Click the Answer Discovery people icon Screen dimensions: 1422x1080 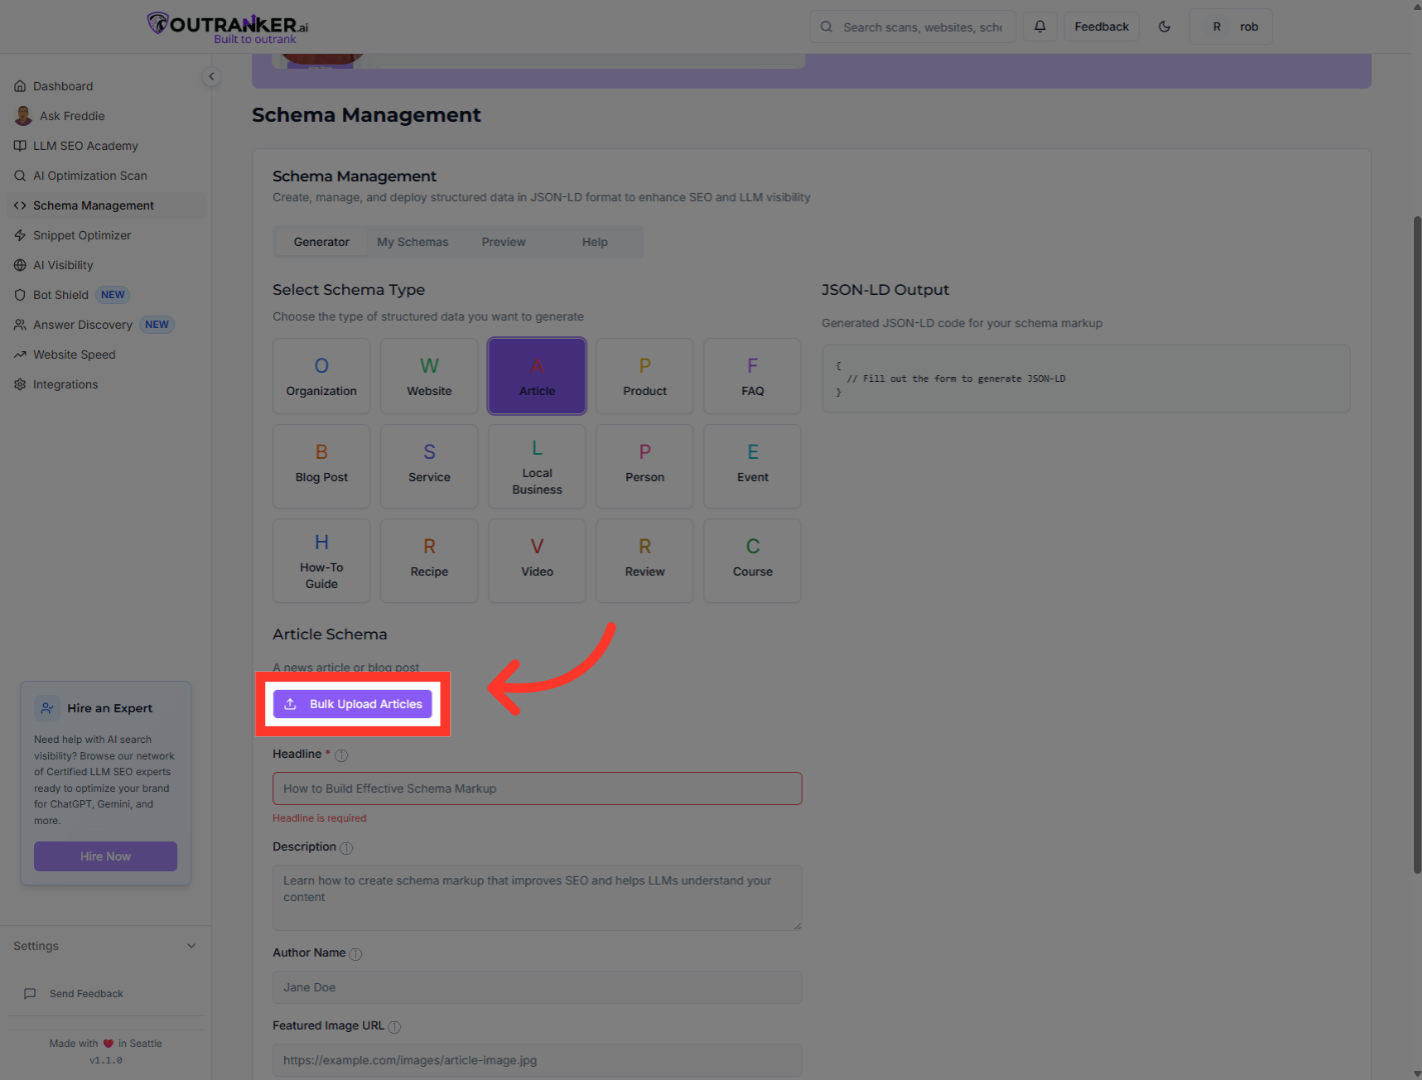20,325
